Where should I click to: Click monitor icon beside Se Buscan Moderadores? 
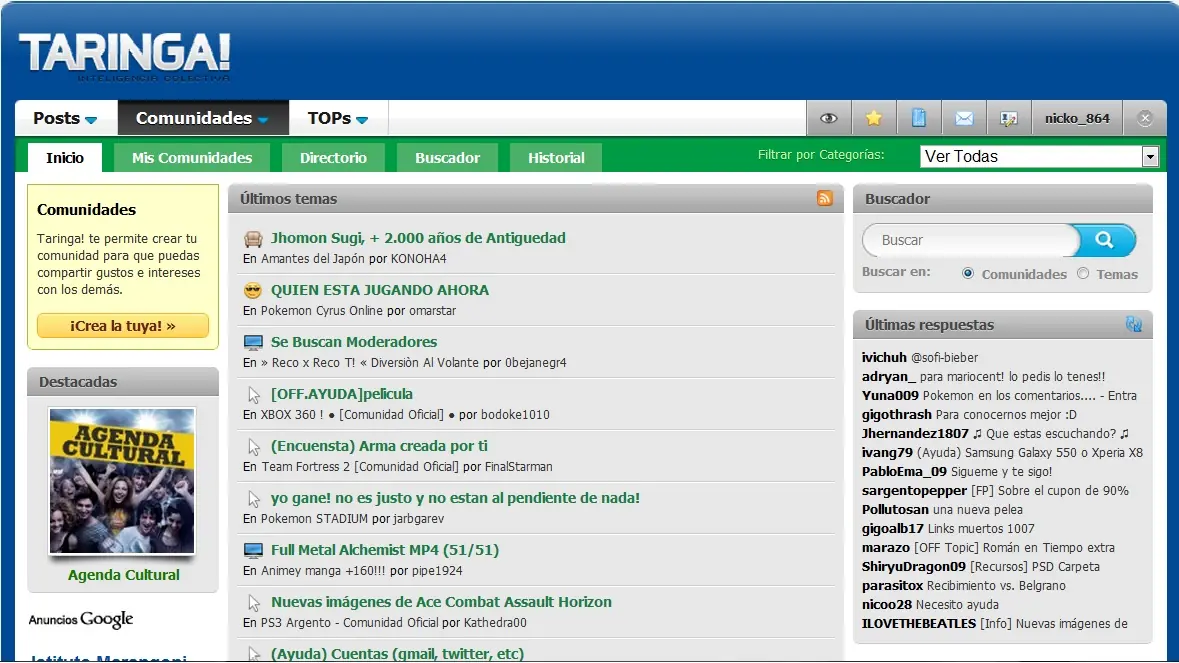tap(253, 343)
